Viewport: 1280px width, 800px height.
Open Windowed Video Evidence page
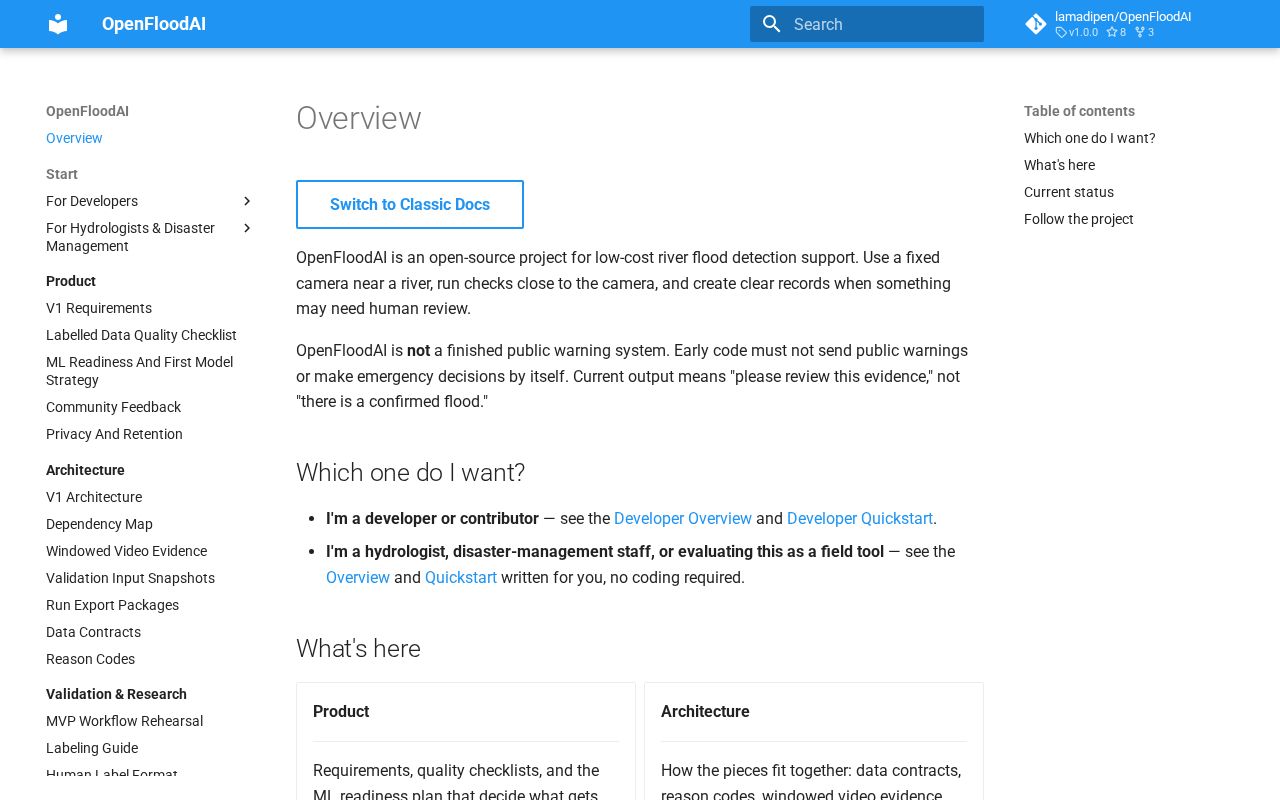tap(126, 551)
